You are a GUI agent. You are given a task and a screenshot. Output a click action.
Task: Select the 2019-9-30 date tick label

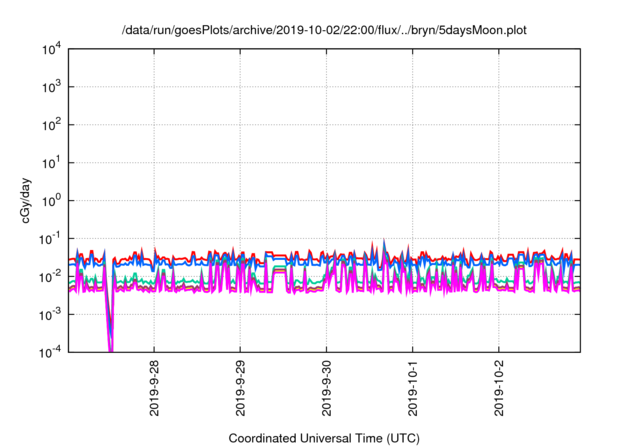[x=327, y=388]
